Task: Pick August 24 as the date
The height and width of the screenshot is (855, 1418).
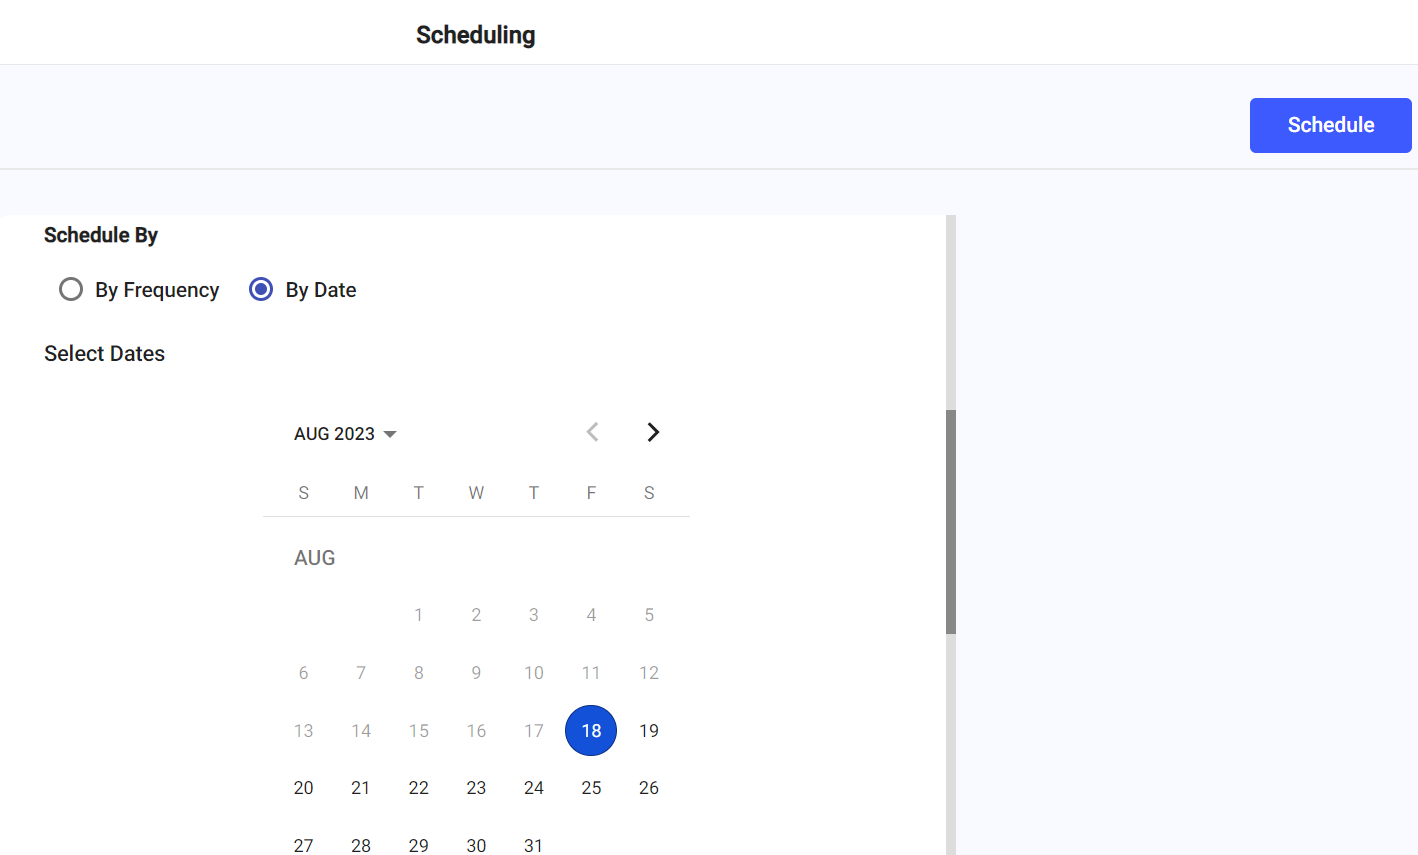Action: coord(534,788)
